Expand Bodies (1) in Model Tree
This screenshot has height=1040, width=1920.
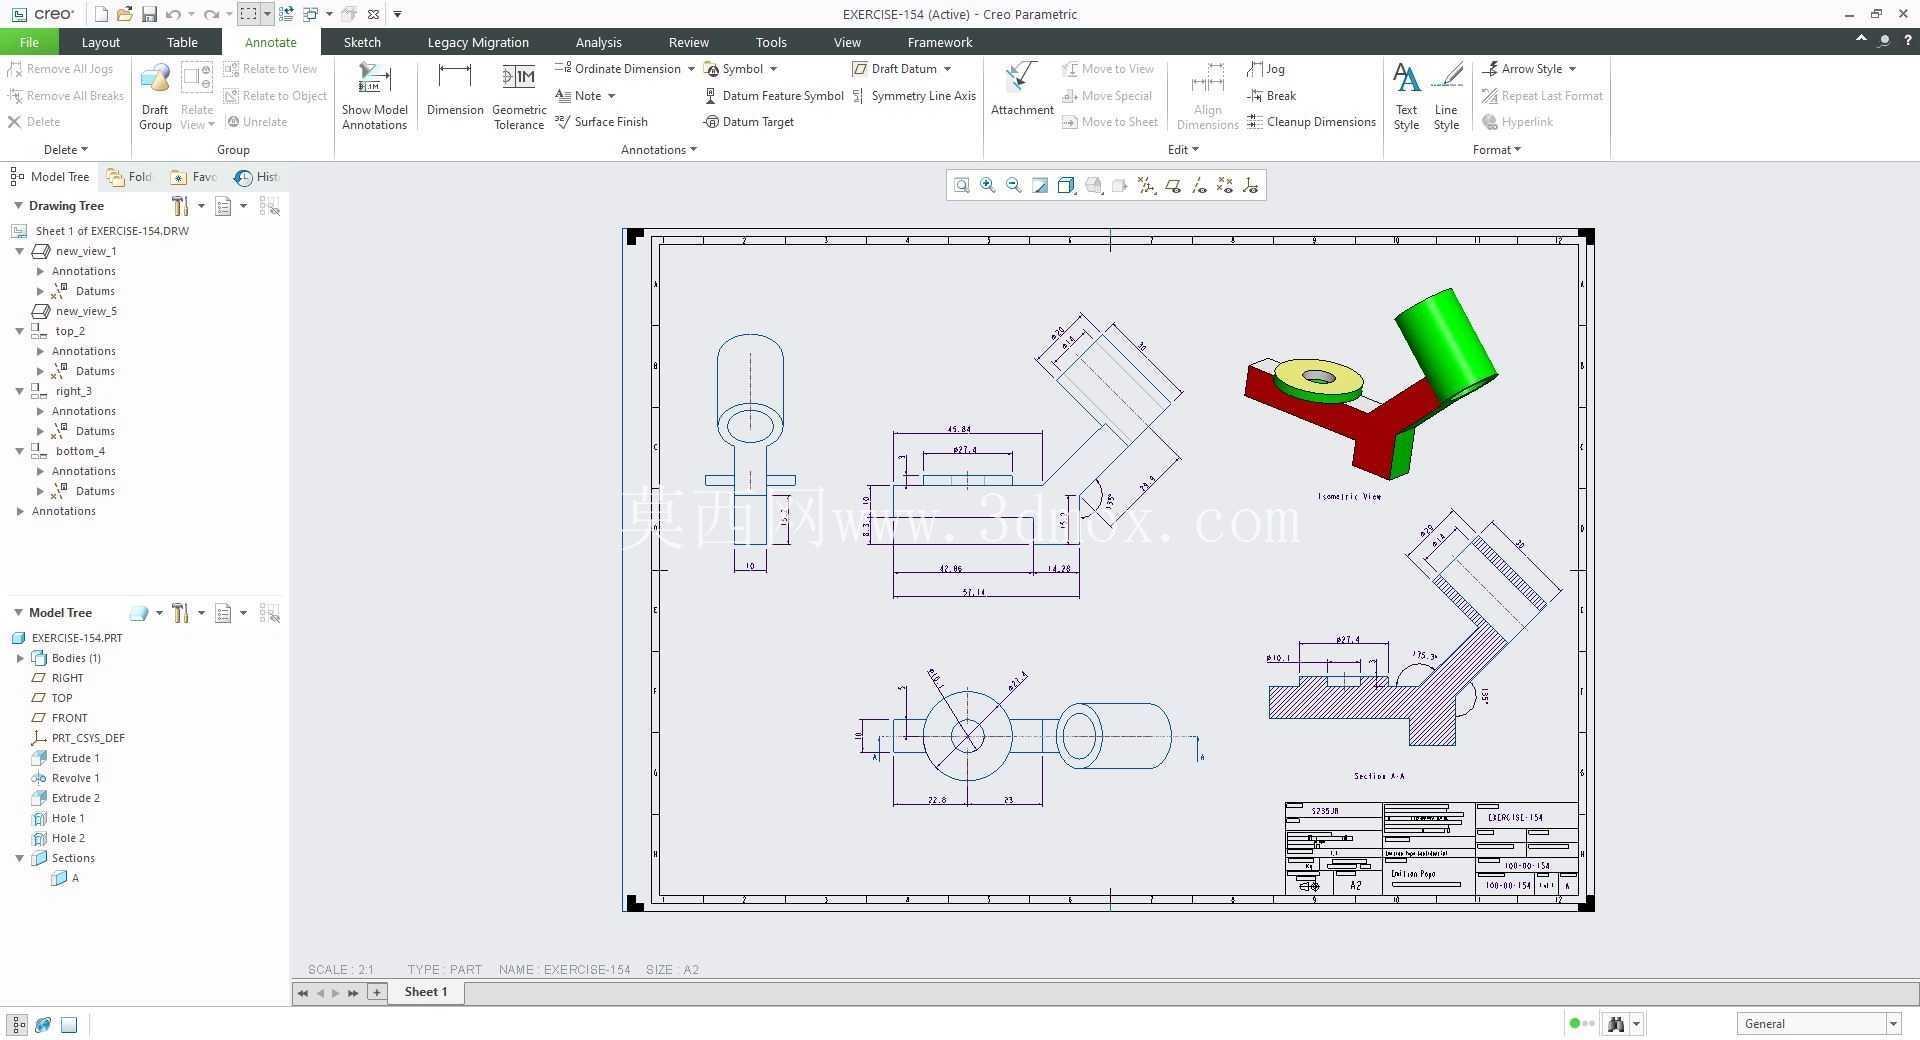(x=19, y=658)
